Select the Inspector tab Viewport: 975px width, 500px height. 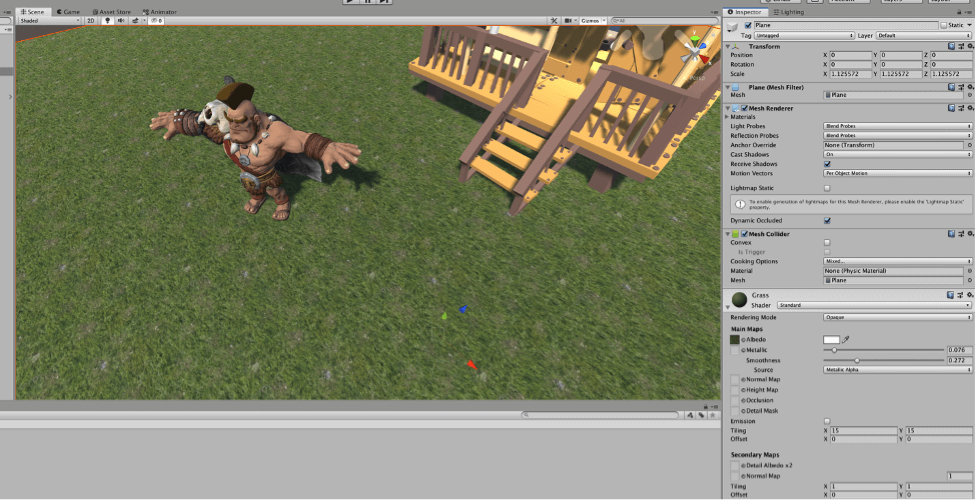click(x=748, y=12)
